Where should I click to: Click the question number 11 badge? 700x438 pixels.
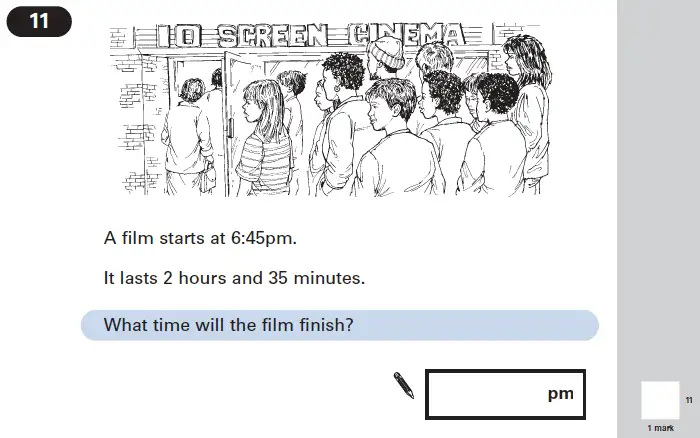click(x=39, y=21)
